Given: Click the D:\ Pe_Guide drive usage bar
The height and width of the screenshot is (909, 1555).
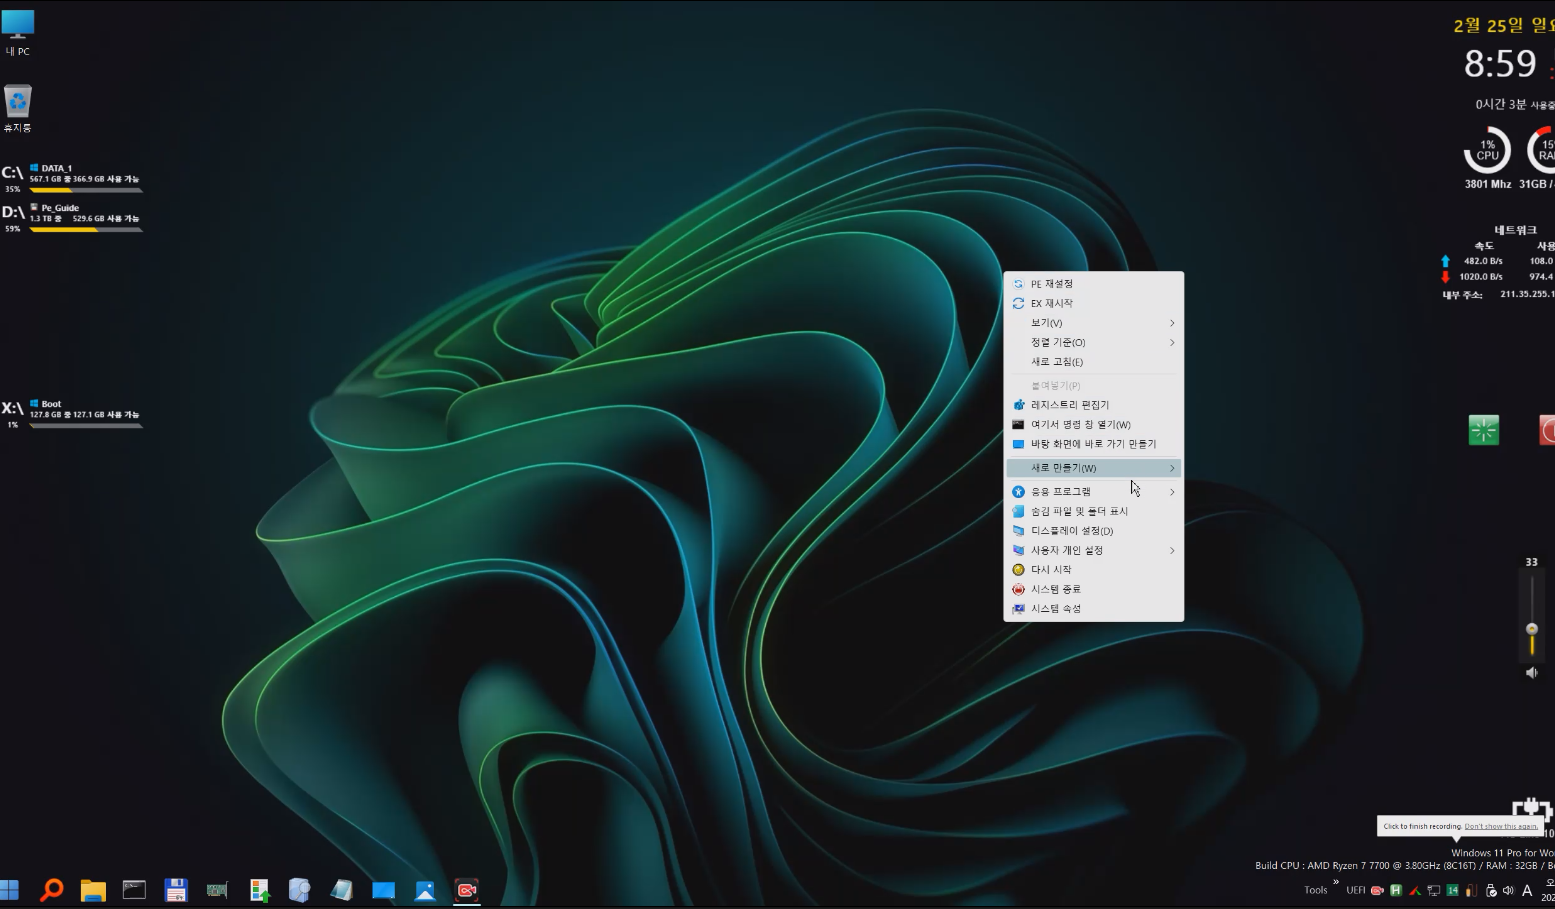Looking at the screenshot, I should point(86,229).
